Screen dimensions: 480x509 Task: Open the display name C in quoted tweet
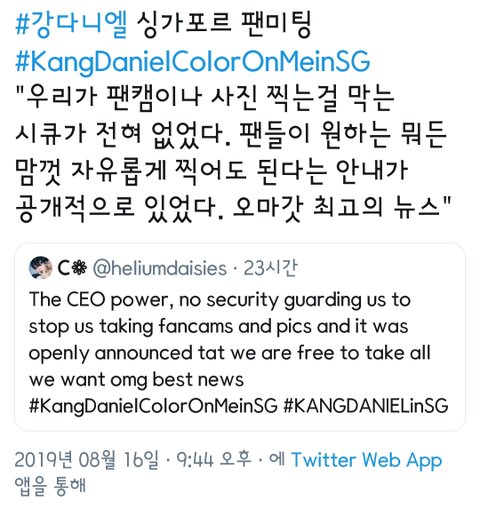coord(63,268)
